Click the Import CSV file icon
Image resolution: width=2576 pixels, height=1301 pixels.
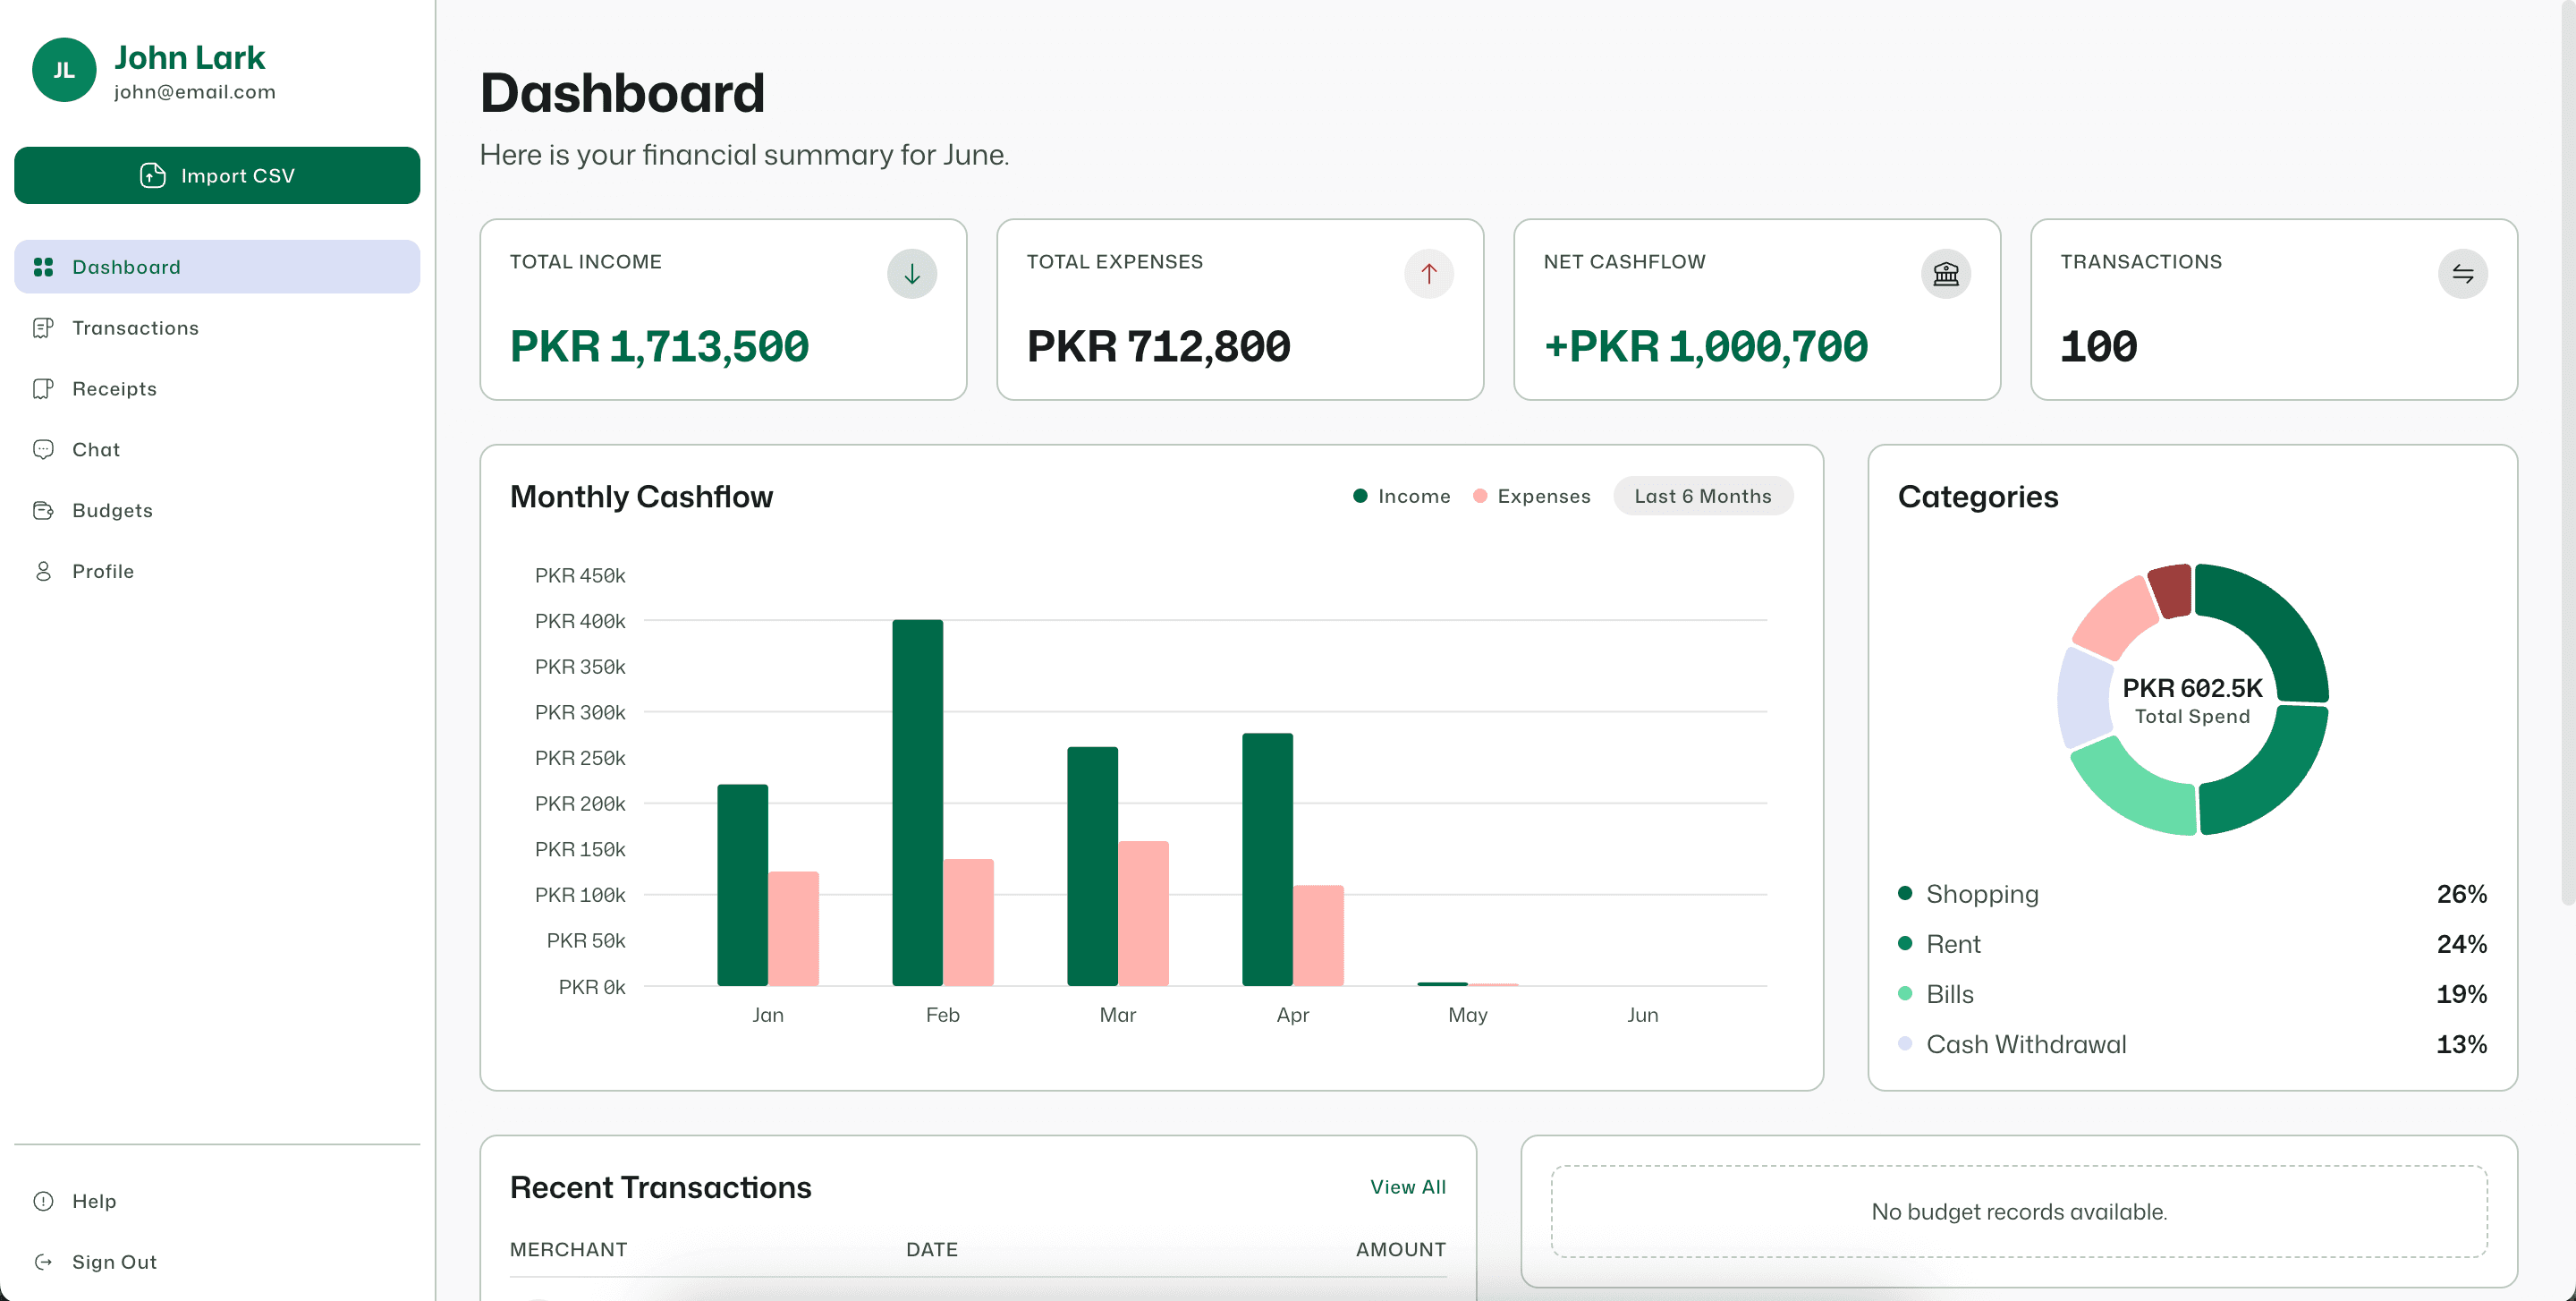coord(152,176)
